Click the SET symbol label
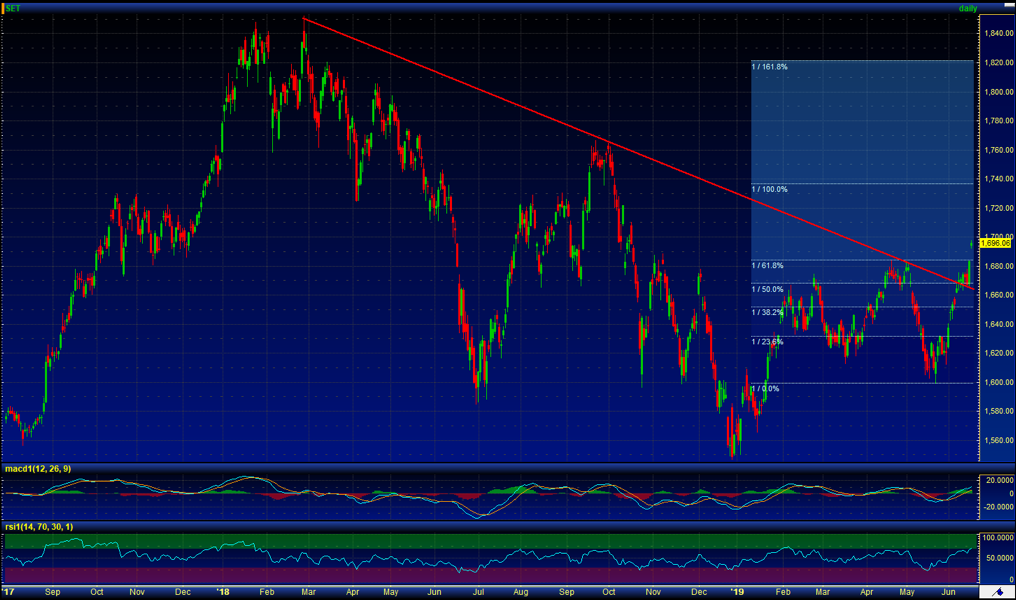This screenshot has width=1016, height=600. (x=13, y=8)
